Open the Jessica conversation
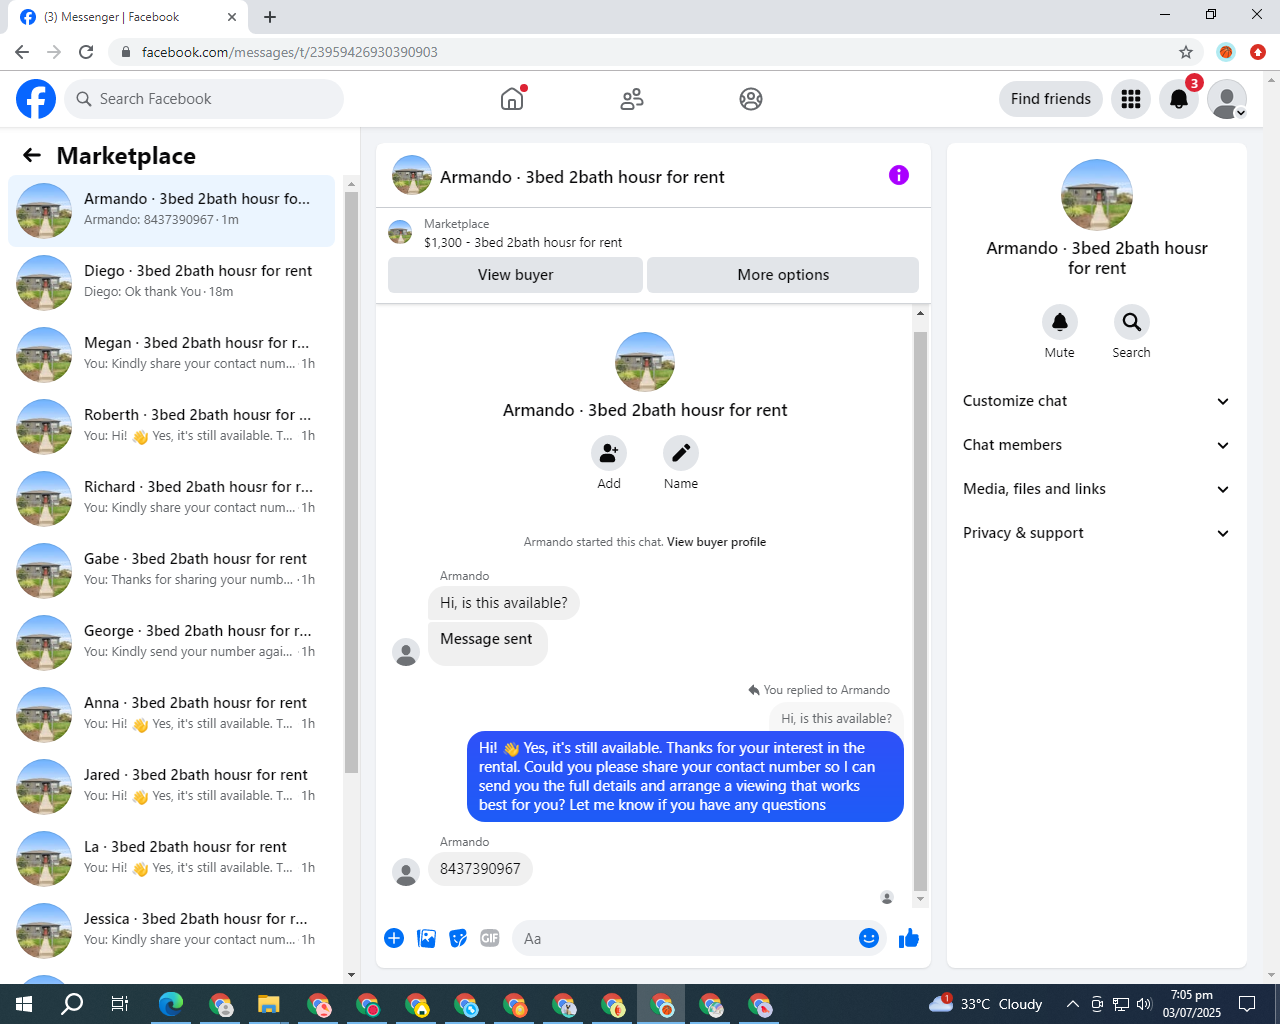The height and width of the screenshot is (1024, 1280). (x=172, y=930)
